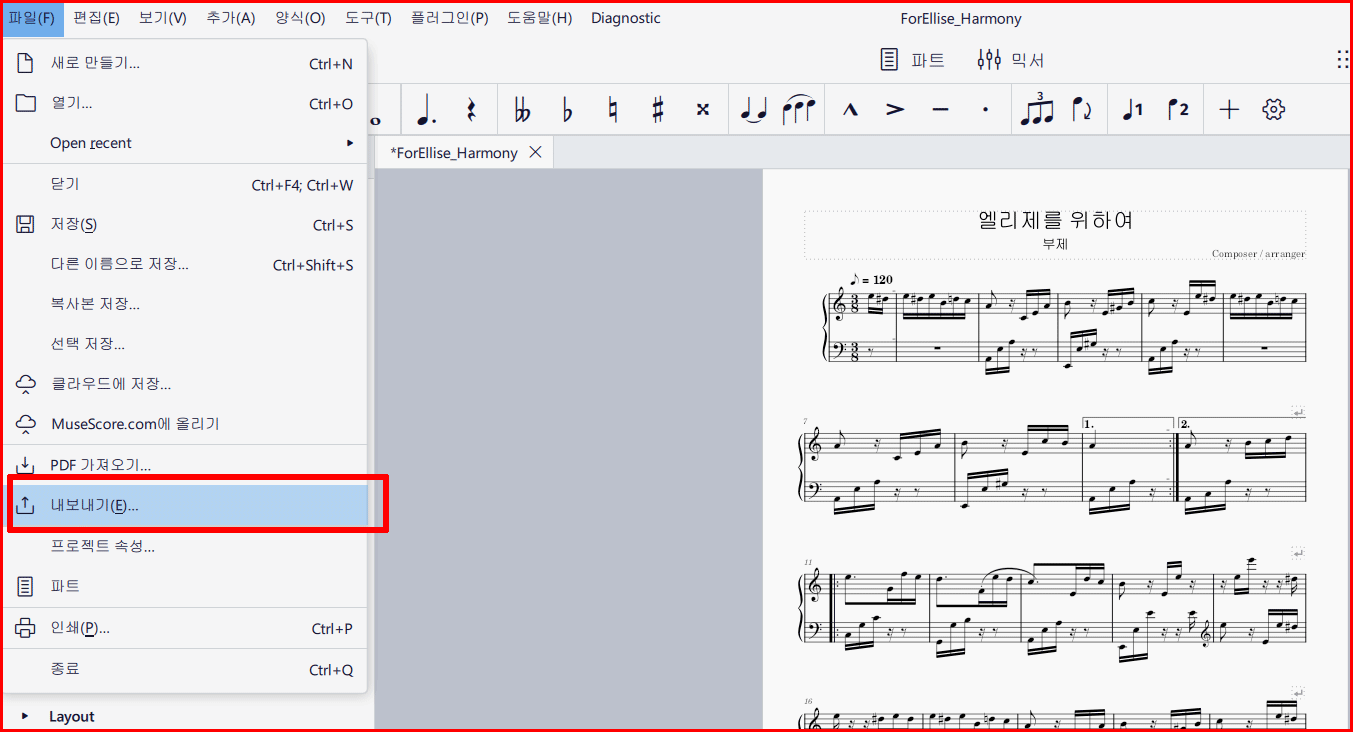This screenshot has width=1353, height=732.
Task: Choose 다른 이름으로 저장... menu item
Action: (x=185, y=265)
